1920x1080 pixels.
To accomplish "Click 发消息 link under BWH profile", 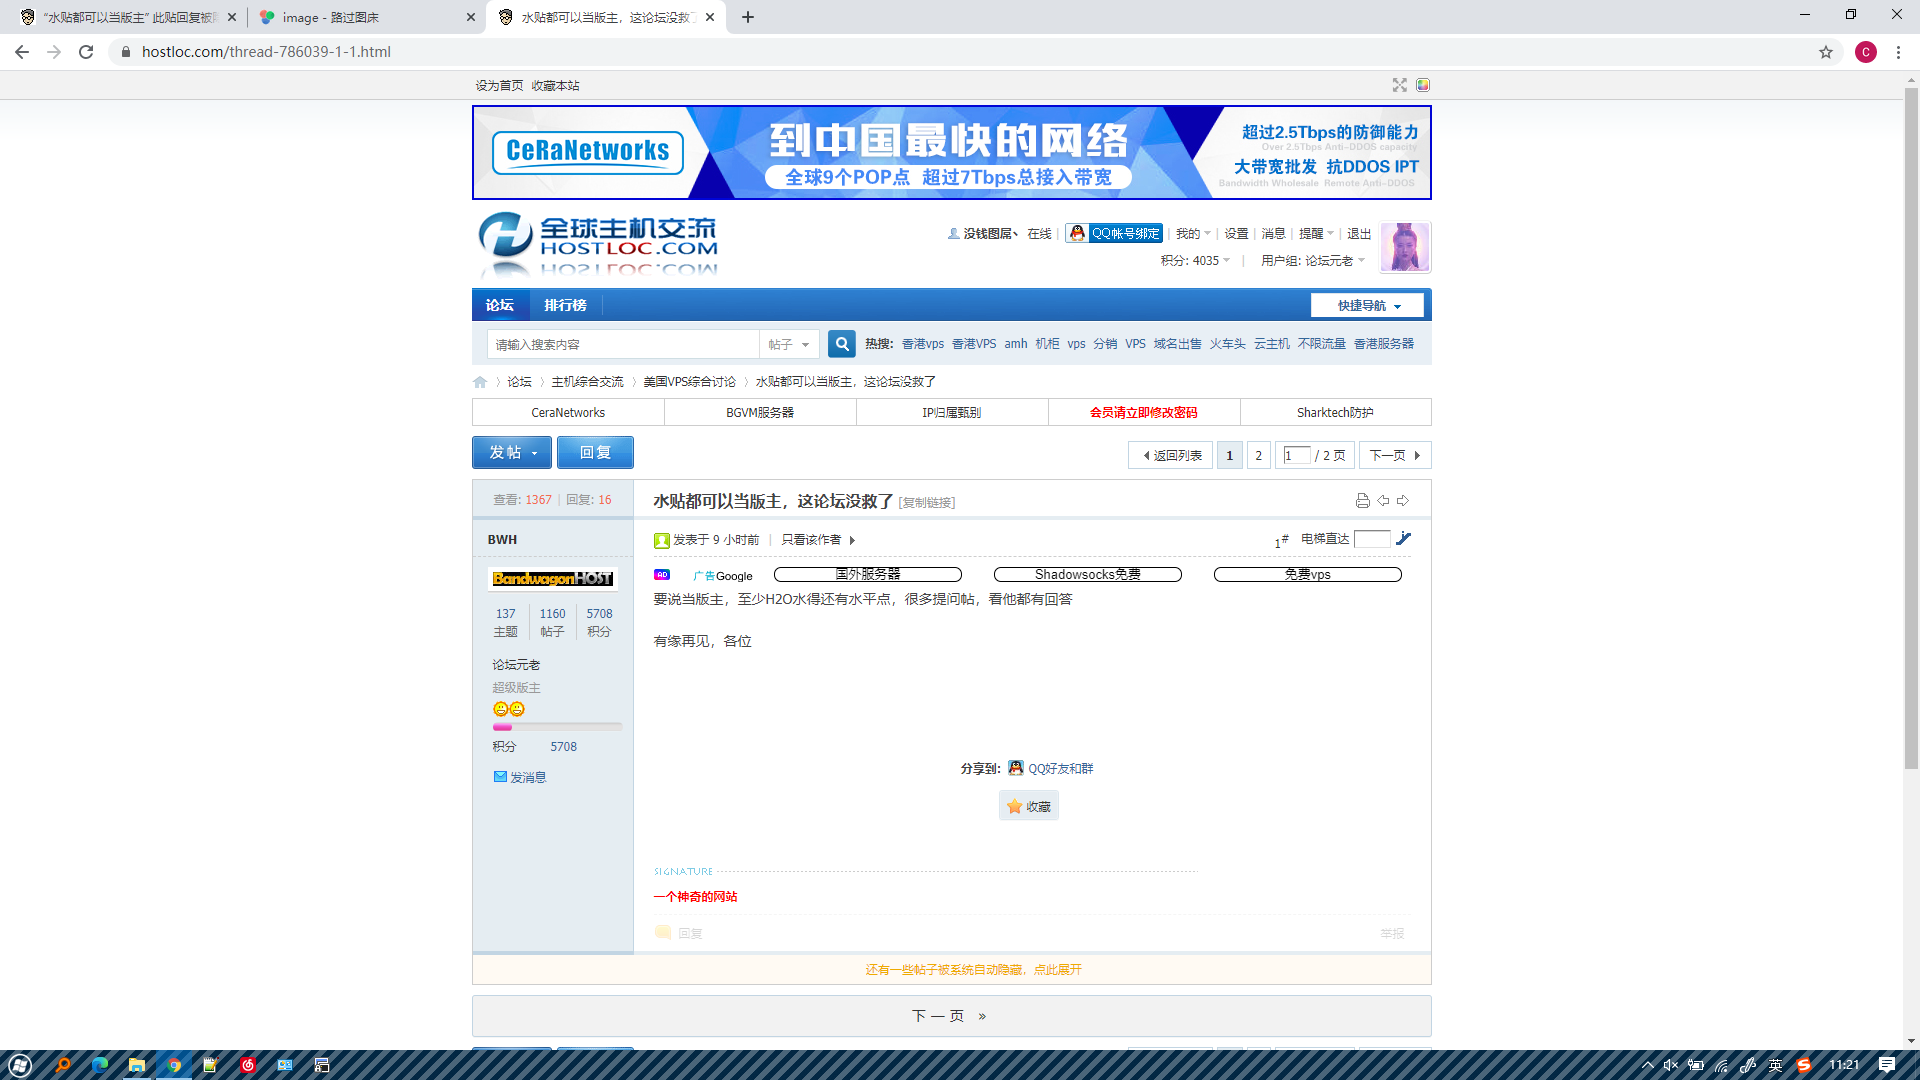I will [527, 777].
